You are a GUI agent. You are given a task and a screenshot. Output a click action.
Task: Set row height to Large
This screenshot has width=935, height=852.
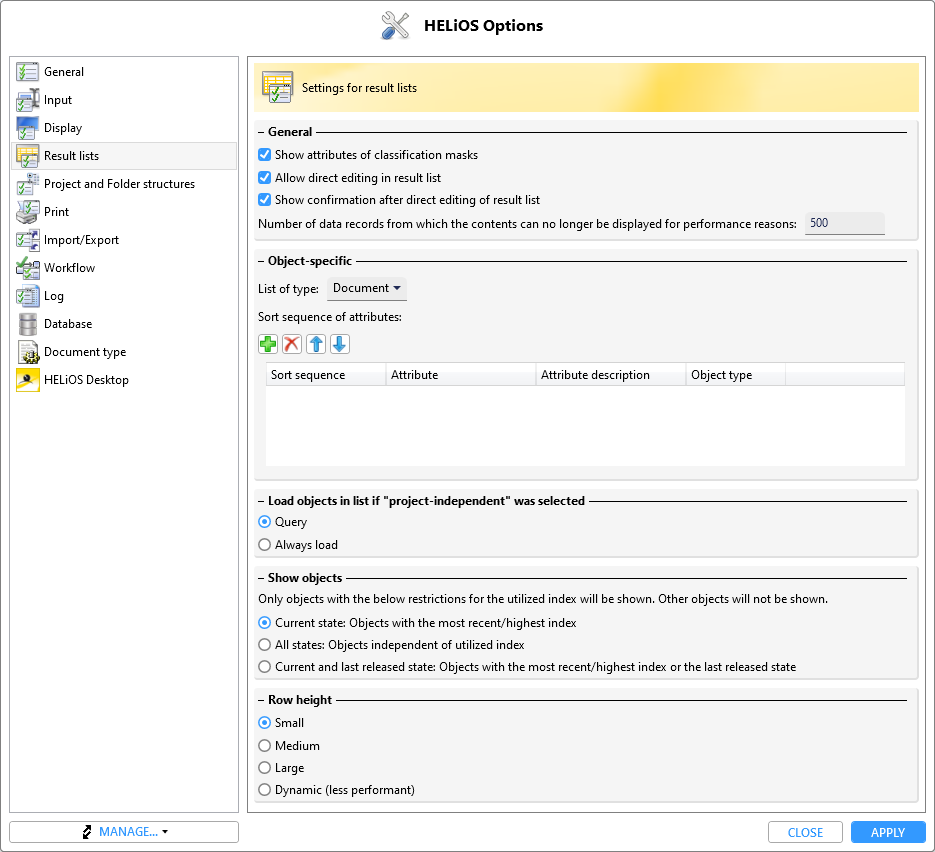tap(265, 767)
